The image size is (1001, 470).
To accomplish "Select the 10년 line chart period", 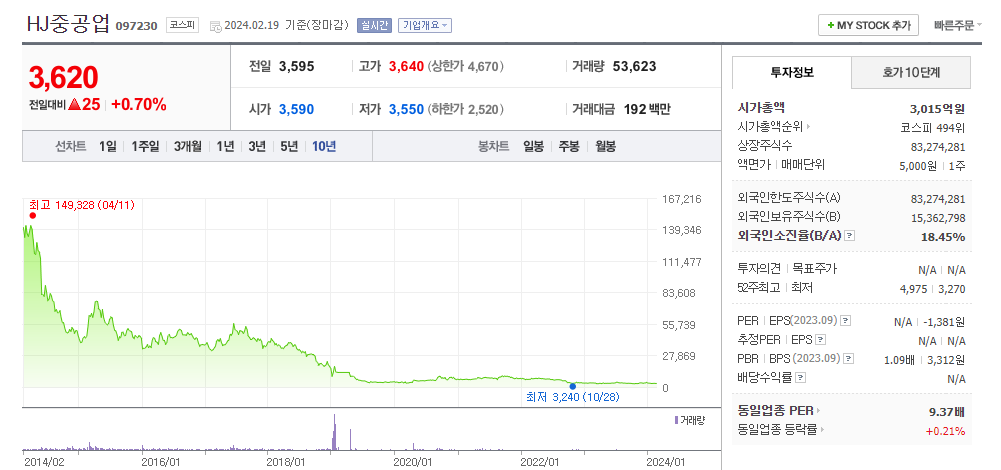I will [324, 146].
